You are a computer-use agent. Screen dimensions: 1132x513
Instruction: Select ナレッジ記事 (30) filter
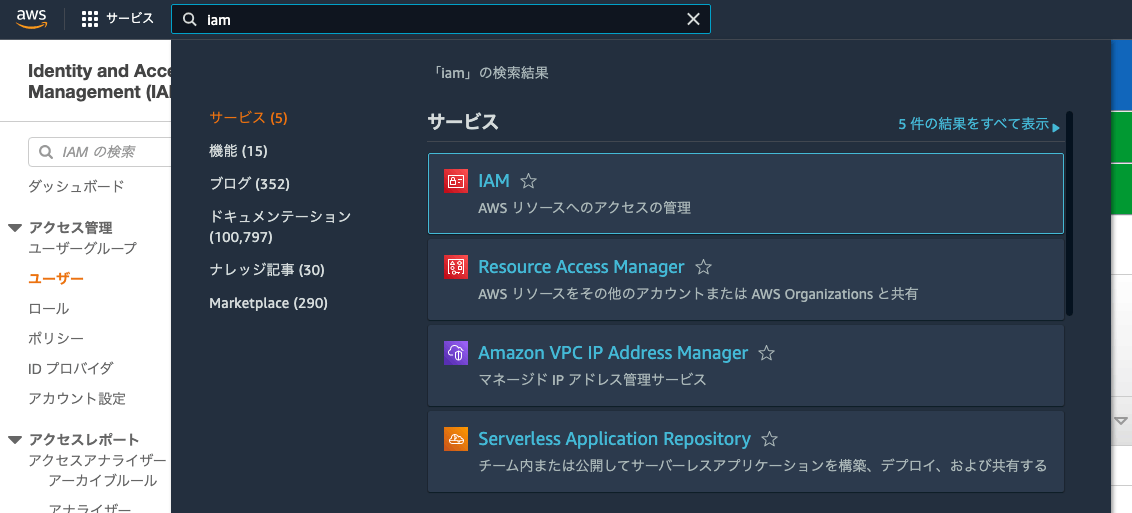coord(266,270)
